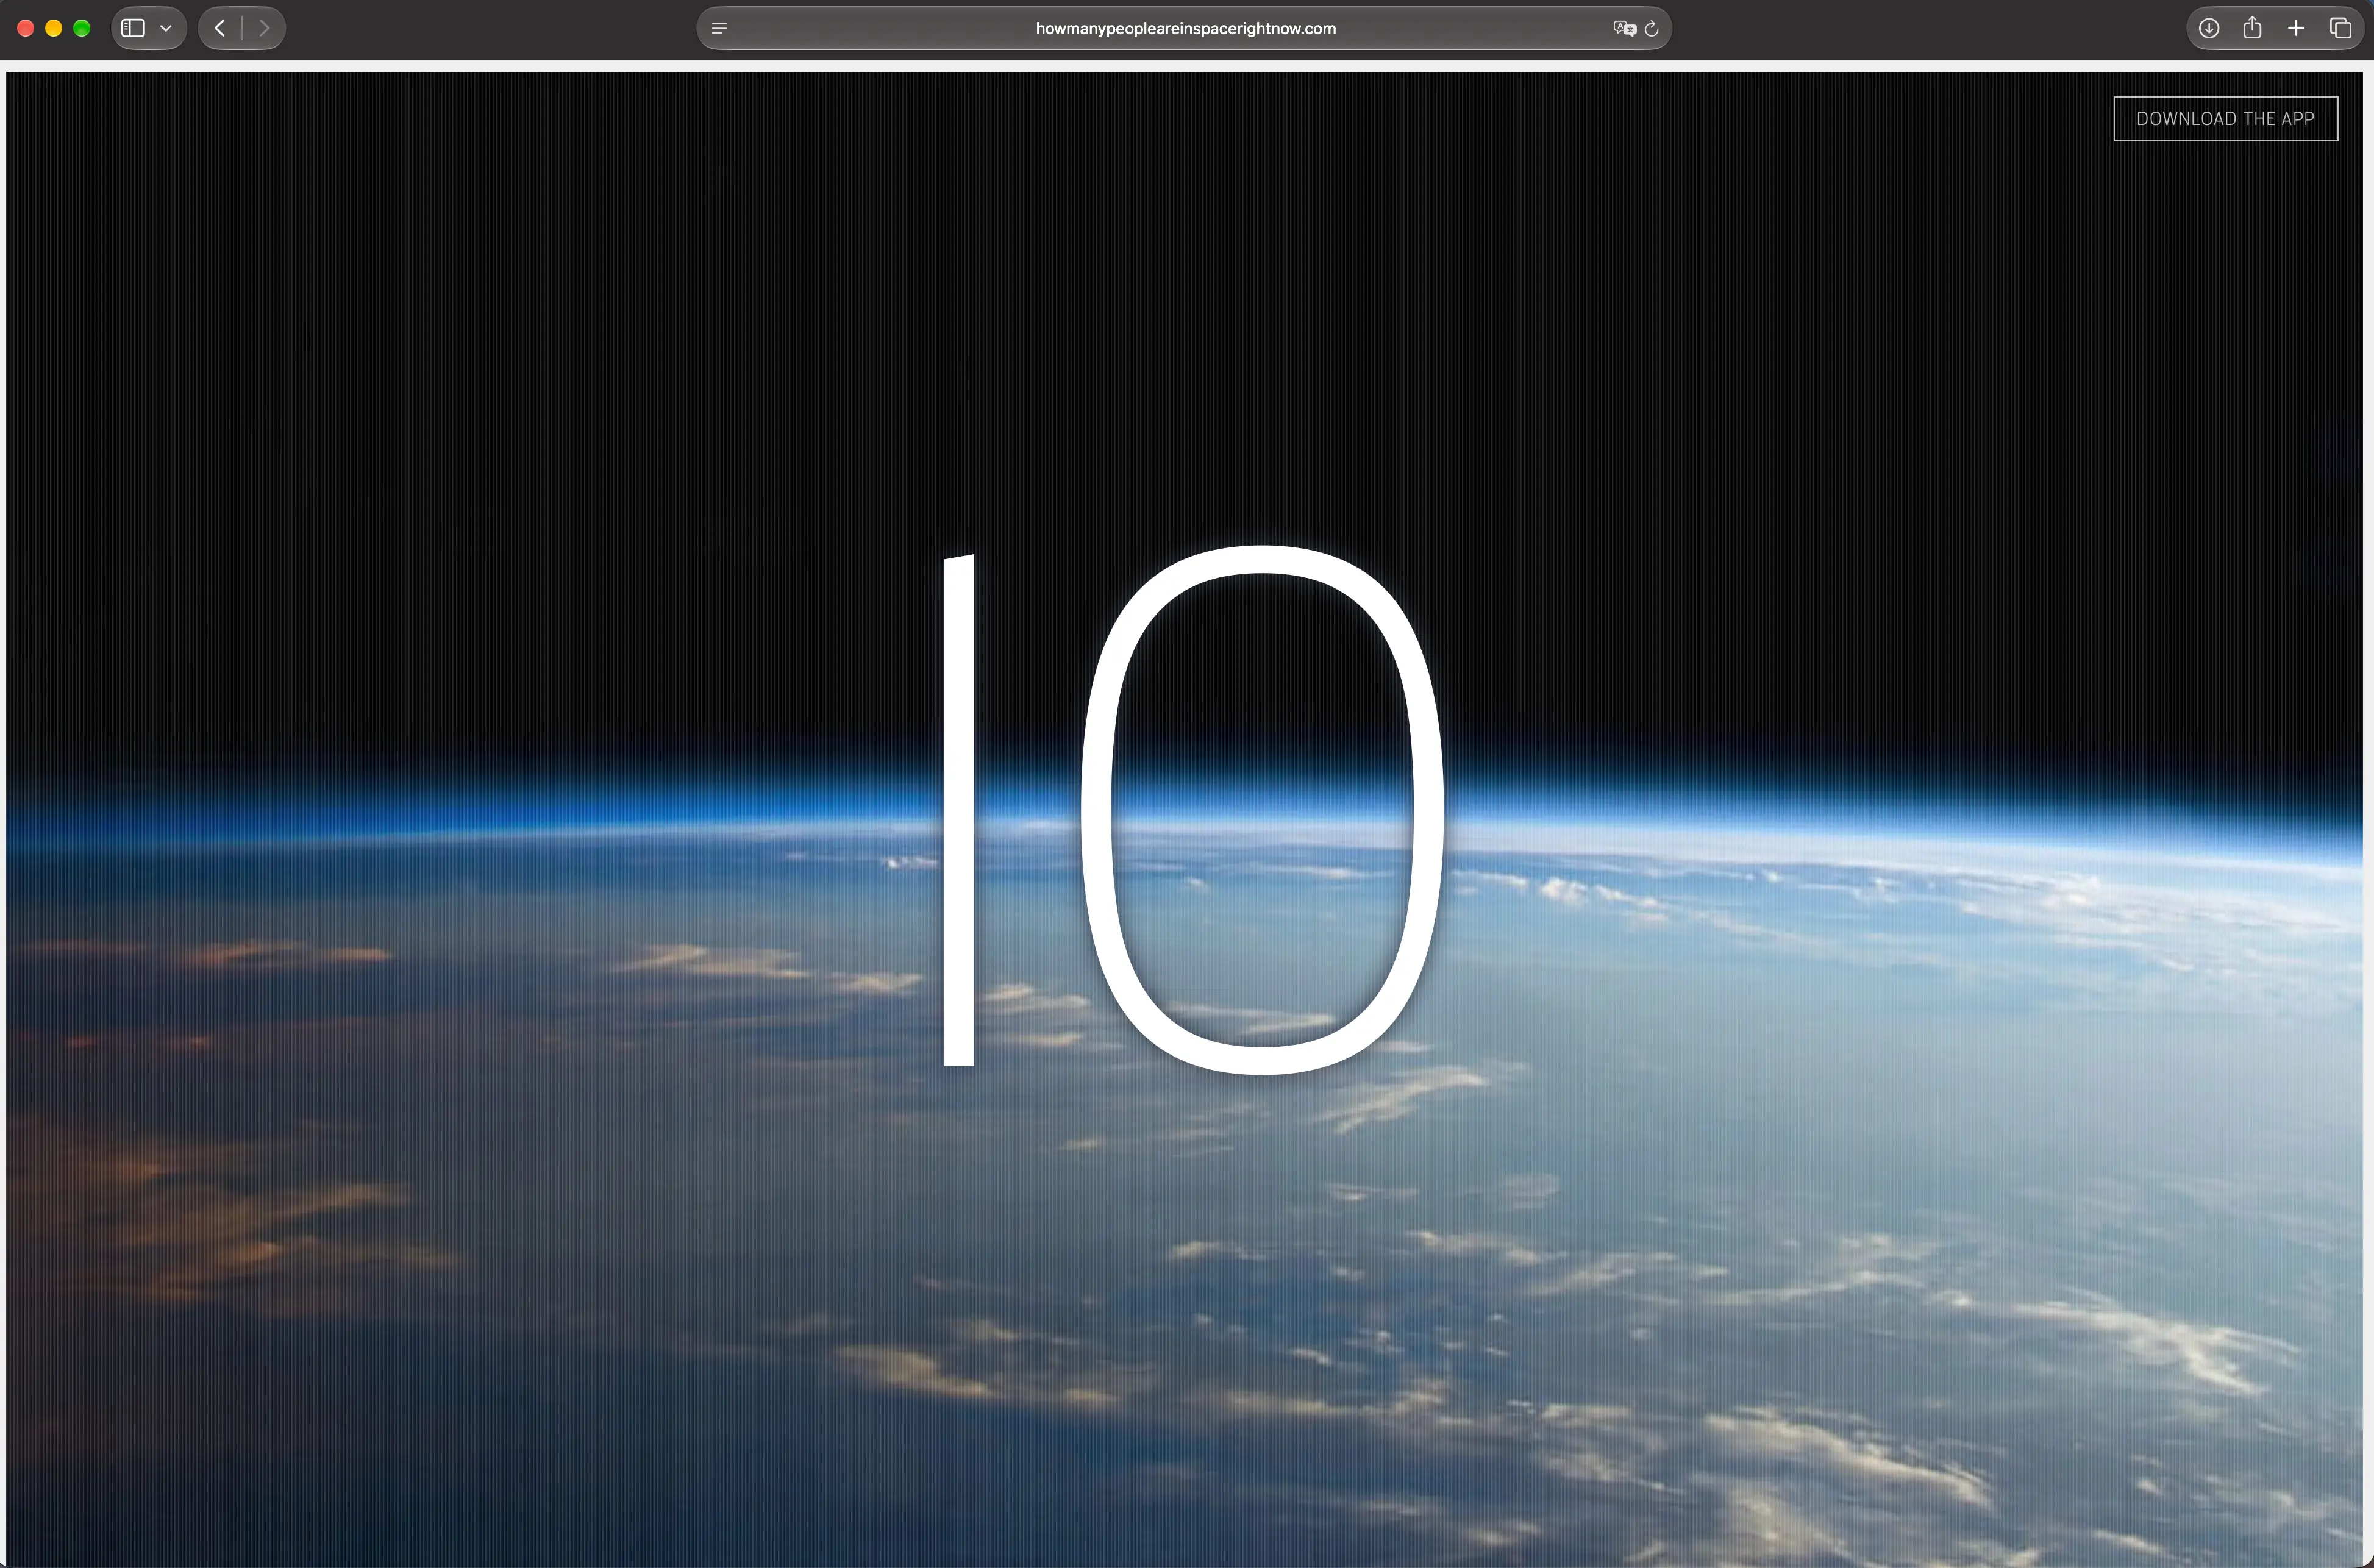The height and width of the screenshot is (1568, 2374).
Task: Click the howmanypeopleareinspacerightnow.com address field
Action: pos(1185,28)
